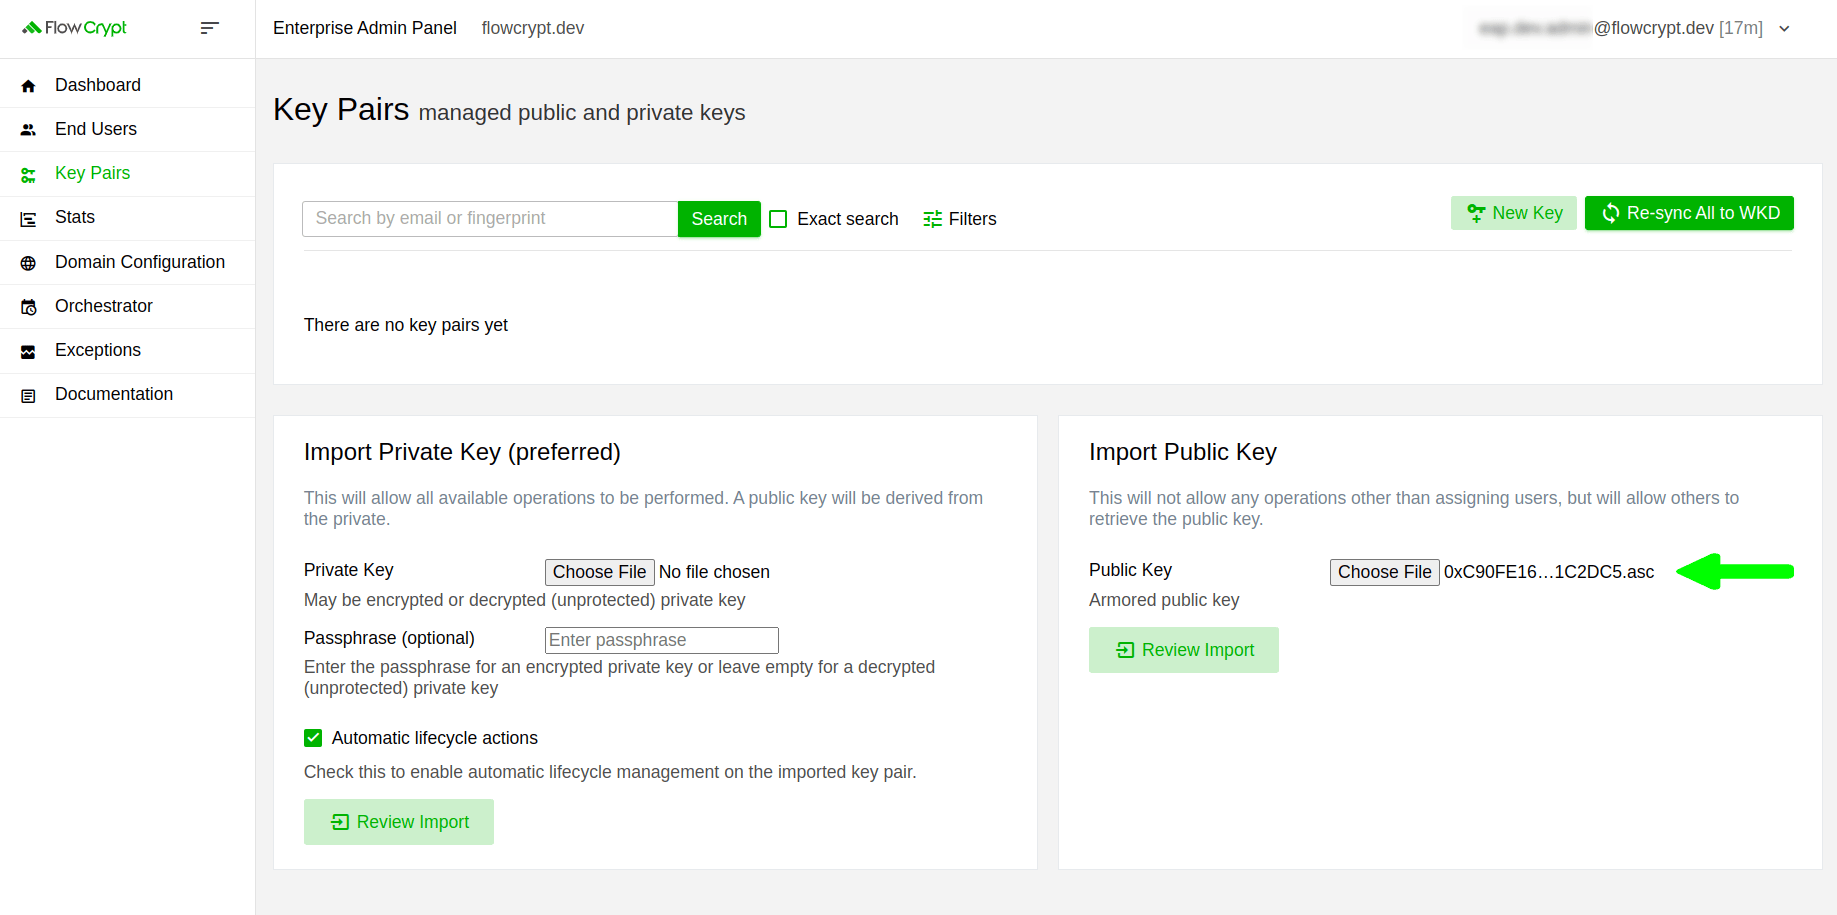
Task: Click the Import Private Key (preferred) heading
Action: pos(462,452)
